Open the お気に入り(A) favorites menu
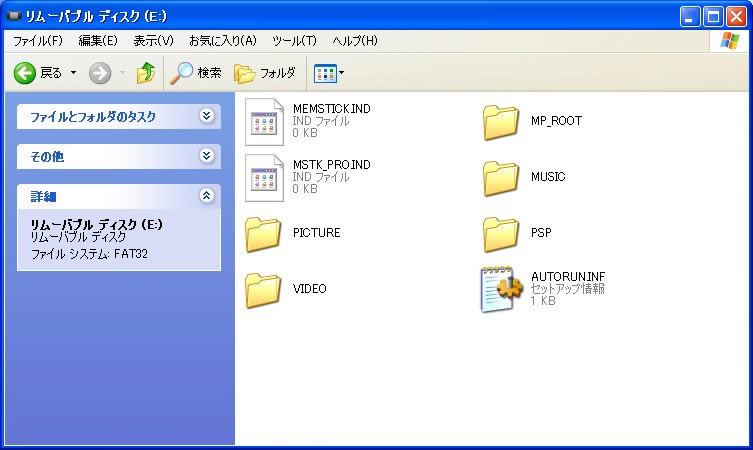This screenshot has height=450, width=753. [222, 41]
